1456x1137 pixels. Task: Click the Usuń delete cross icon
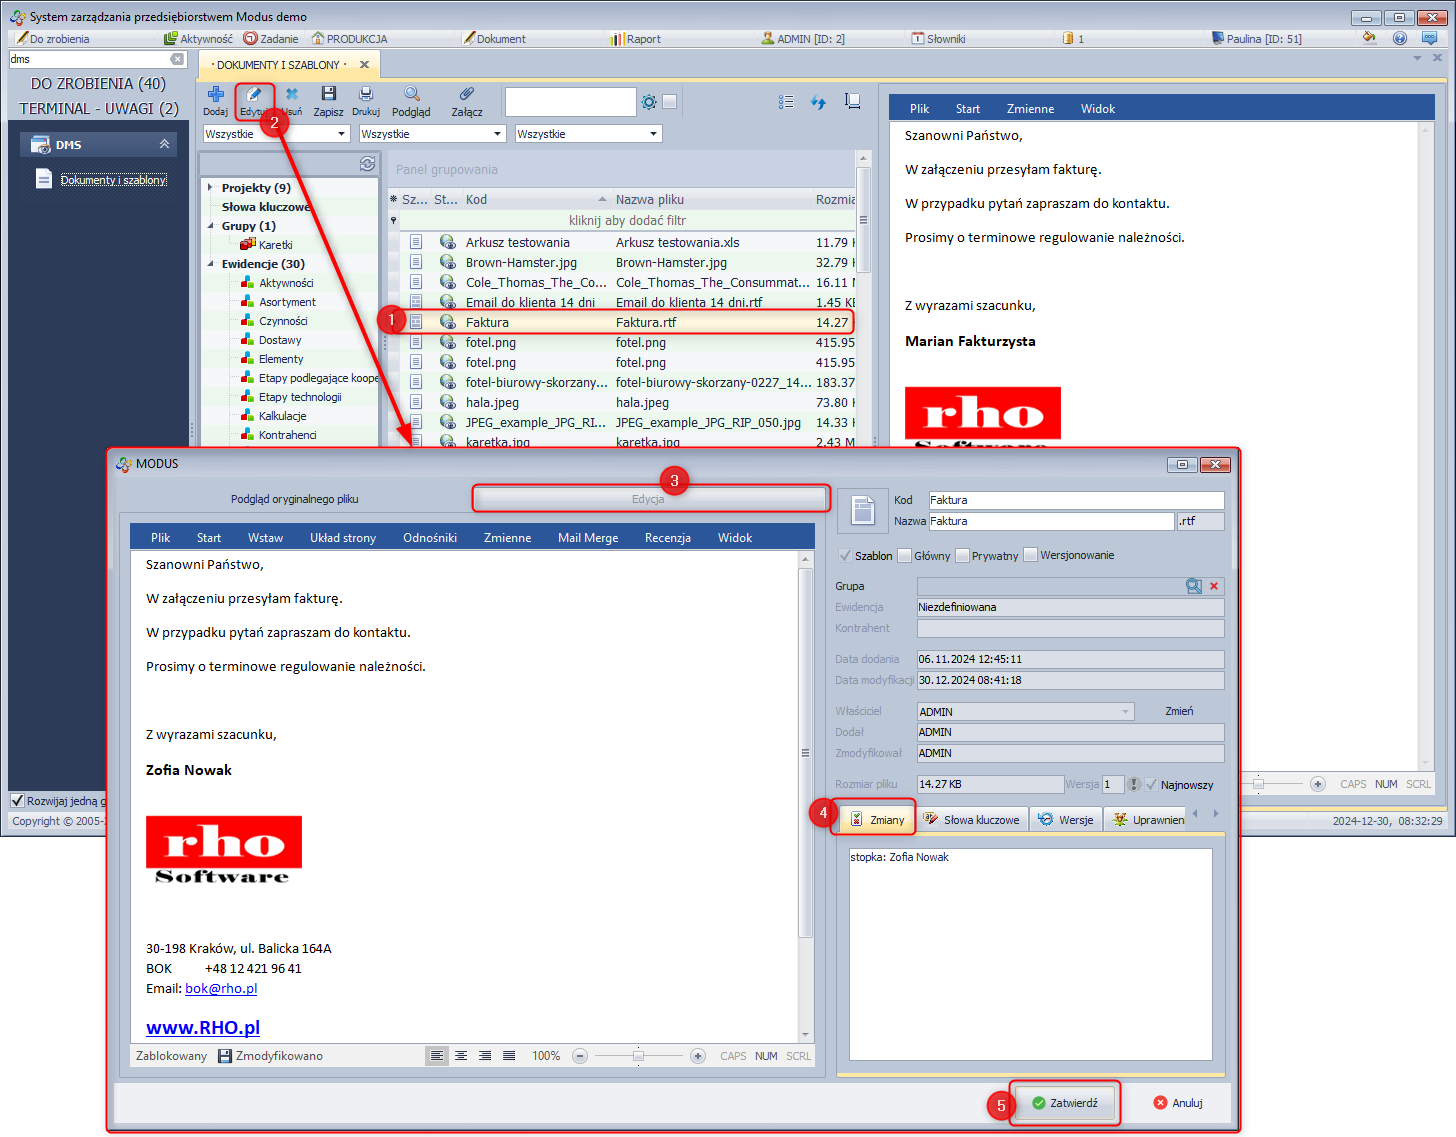292,94
